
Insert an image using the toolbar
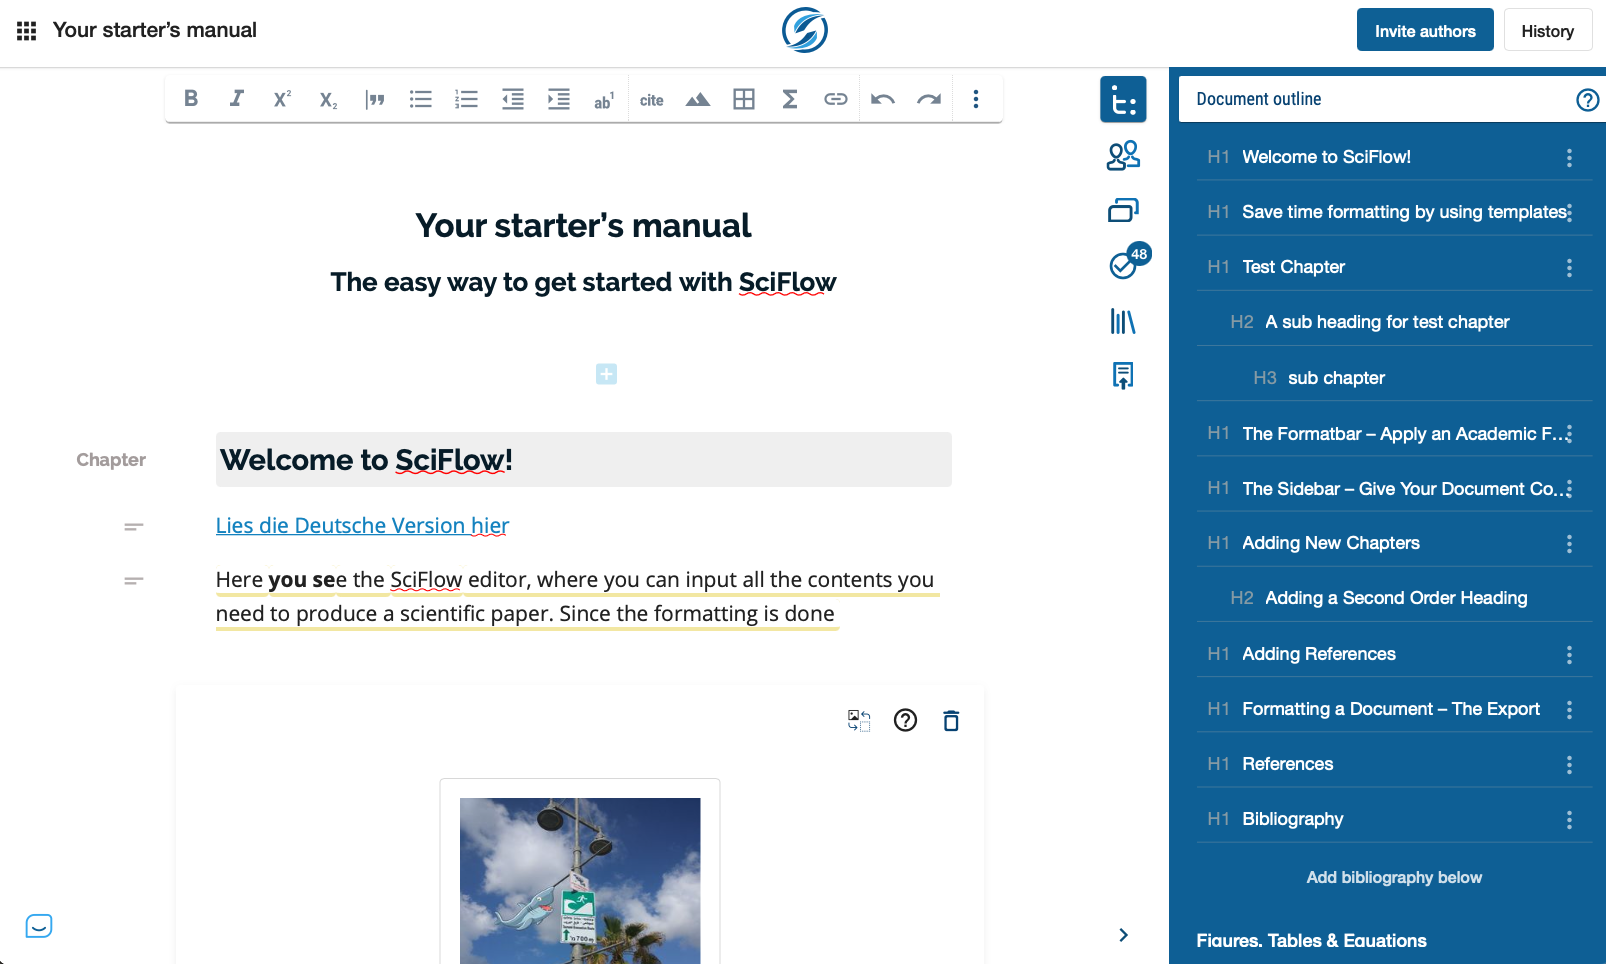click(698, 98)
